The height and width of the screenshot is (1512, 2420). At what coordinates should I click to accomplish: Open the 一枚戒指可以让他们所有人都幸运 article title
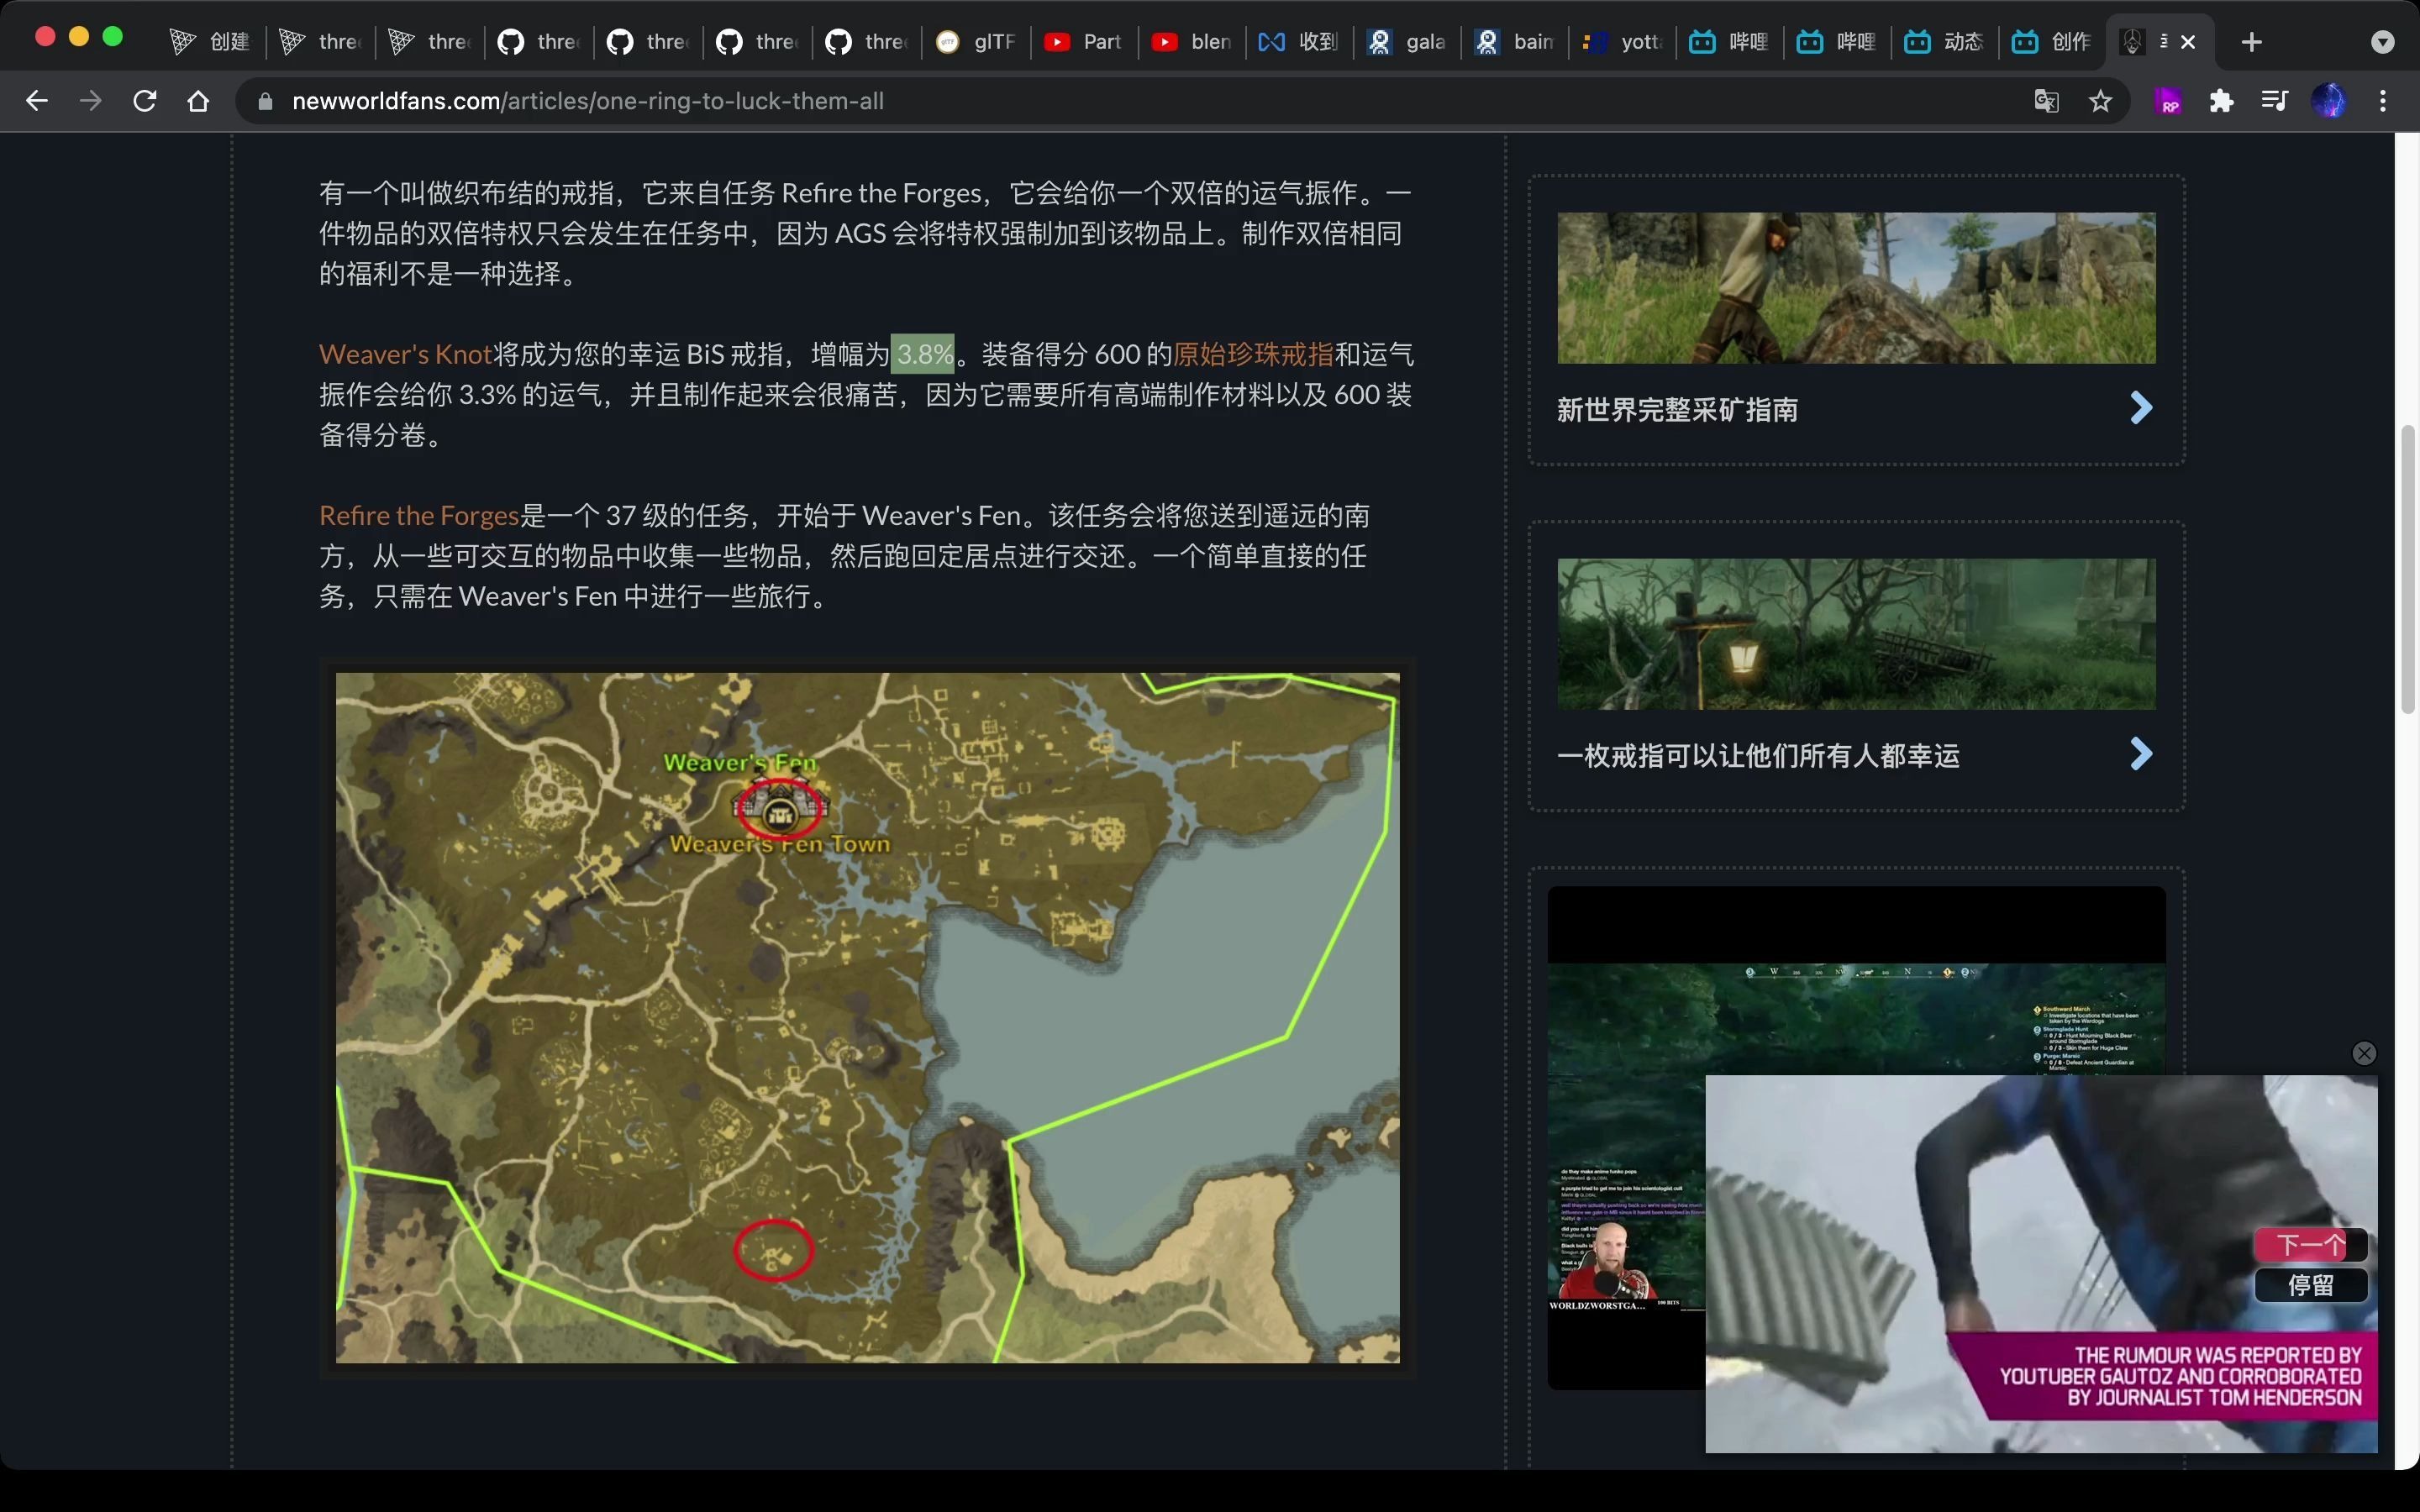[1758, 756]
